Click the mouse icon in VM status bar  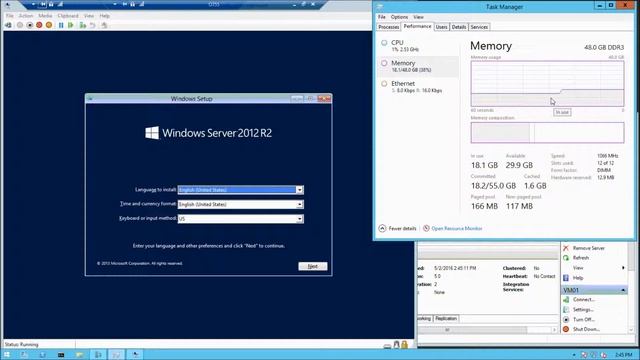pyautogui.click(x=396, y=345)
